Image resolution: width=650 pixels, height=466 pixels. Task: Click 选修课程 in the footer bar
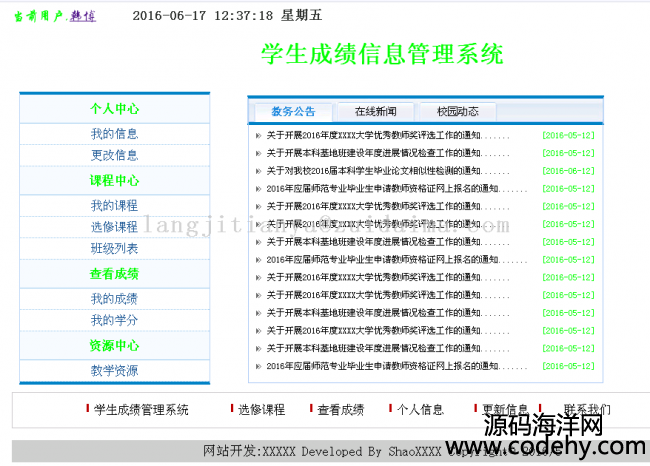click(x=262, y=410)
